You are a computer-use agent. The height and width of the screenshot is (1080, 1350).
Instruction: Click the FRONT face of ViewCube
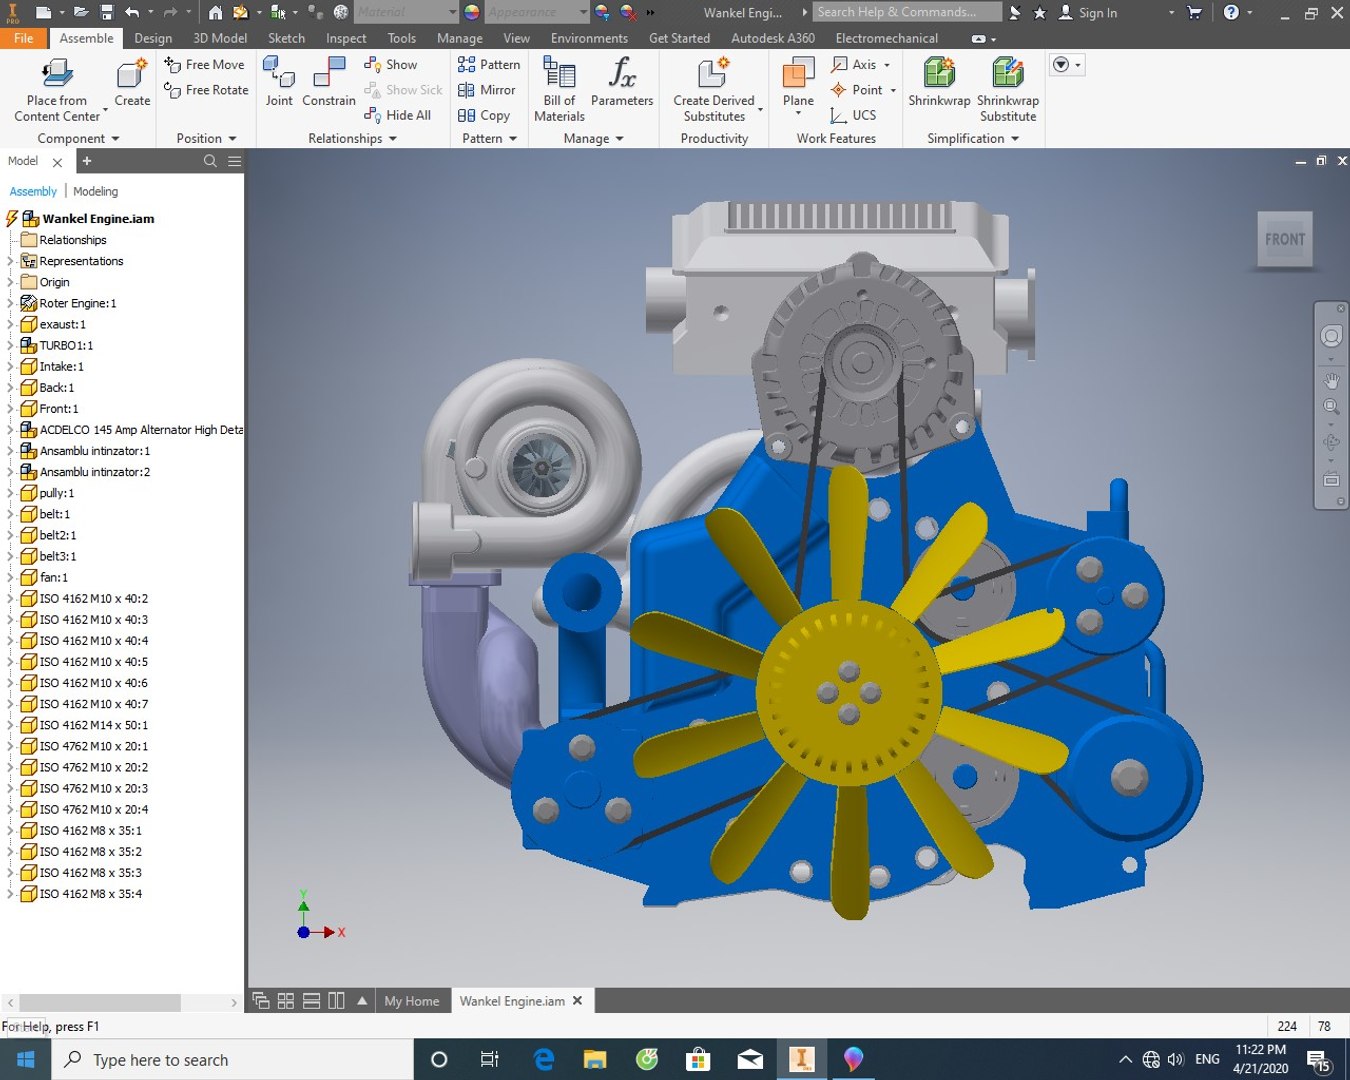[1285, 239]
